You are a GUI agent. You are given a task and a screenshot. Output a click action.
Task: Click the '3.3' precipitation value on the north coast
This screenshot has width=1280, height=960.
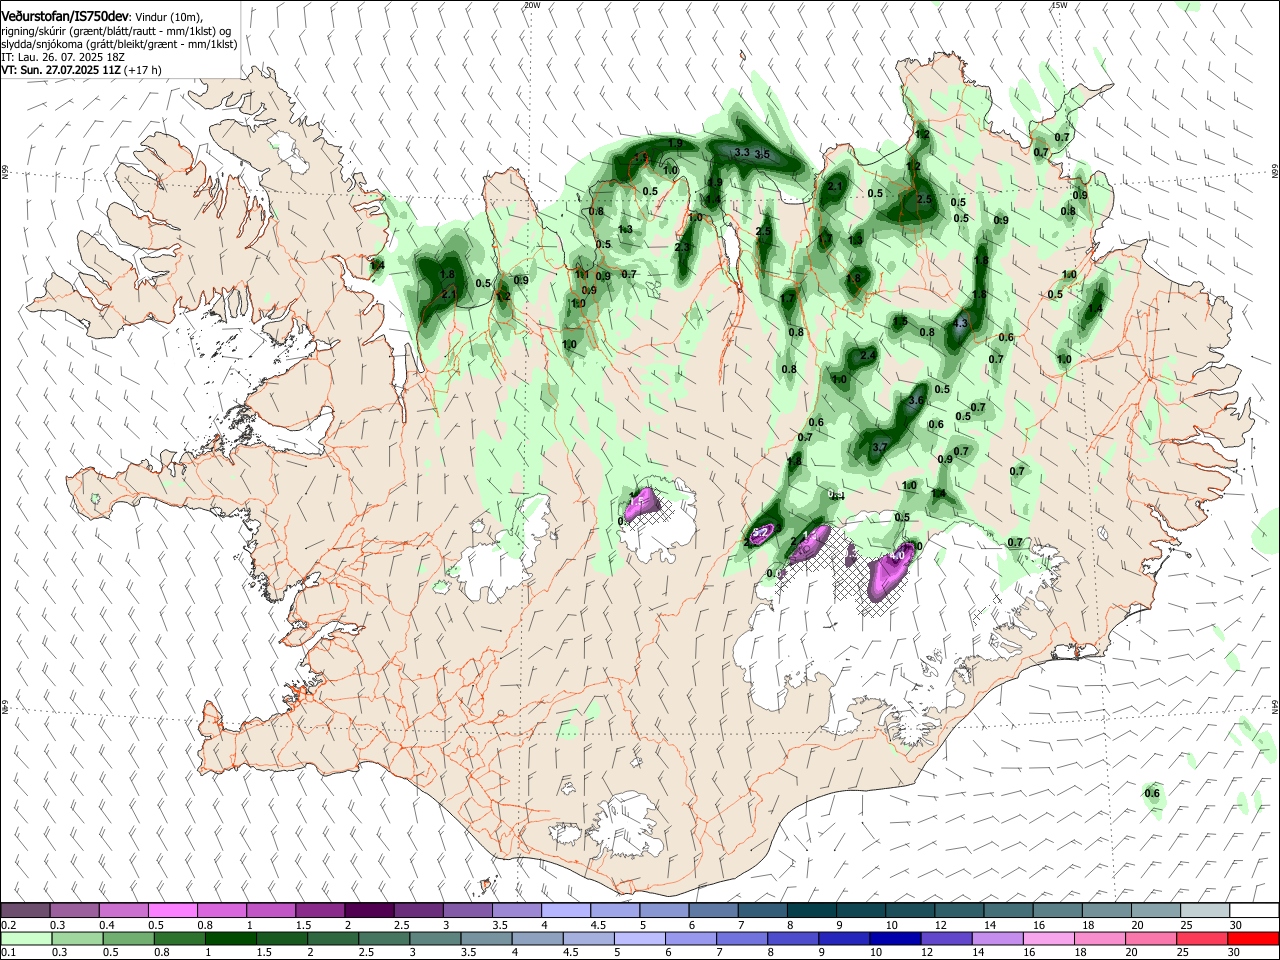[742, 152]
